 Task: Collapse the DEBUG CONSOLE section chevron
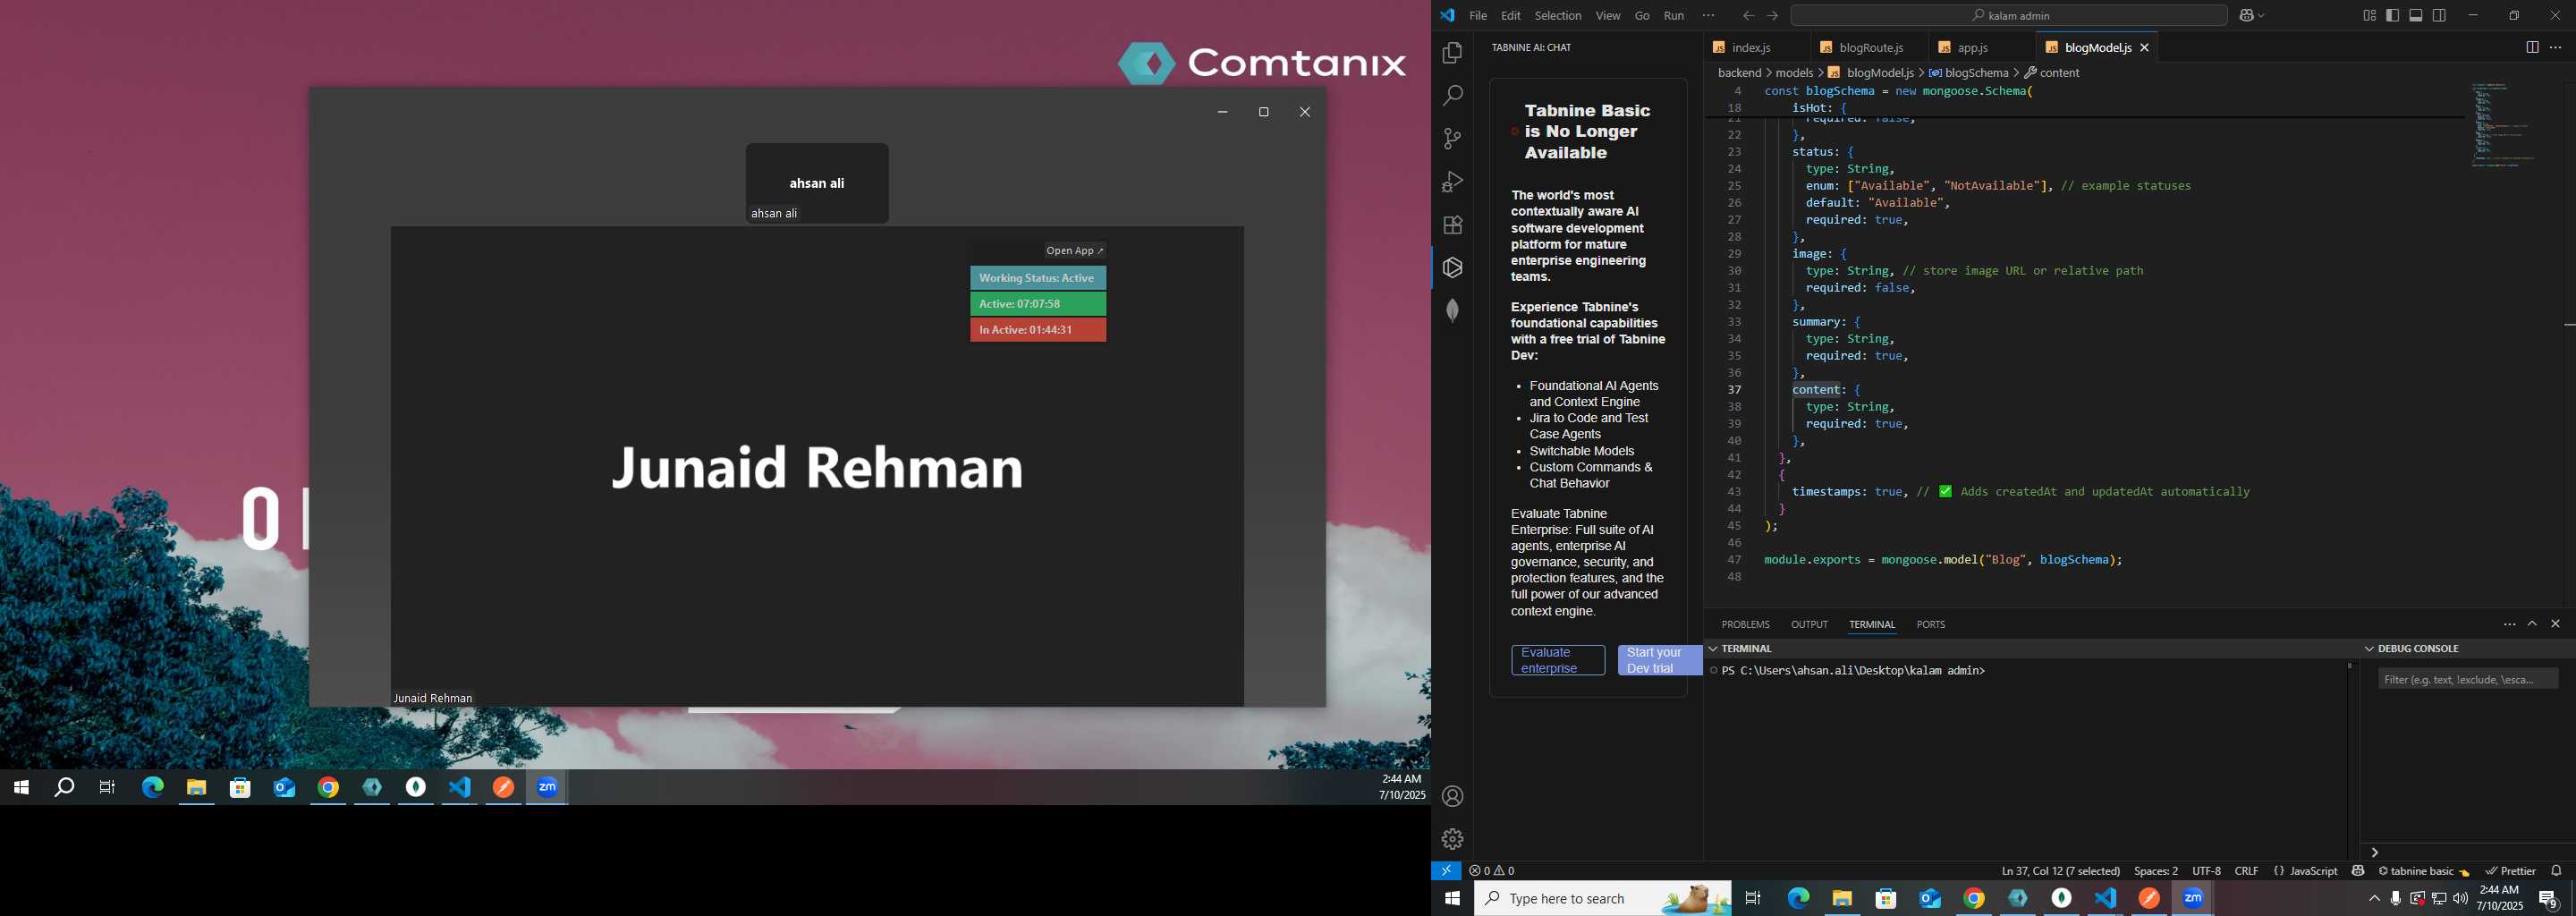tap(2368, 649)
